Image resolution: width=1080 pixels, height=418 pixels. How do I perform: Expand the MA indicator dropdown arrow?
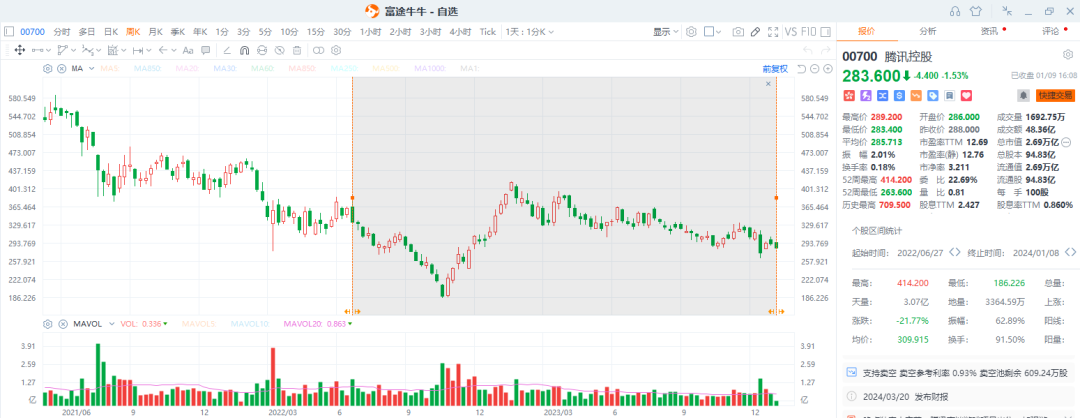pos(90,69)
